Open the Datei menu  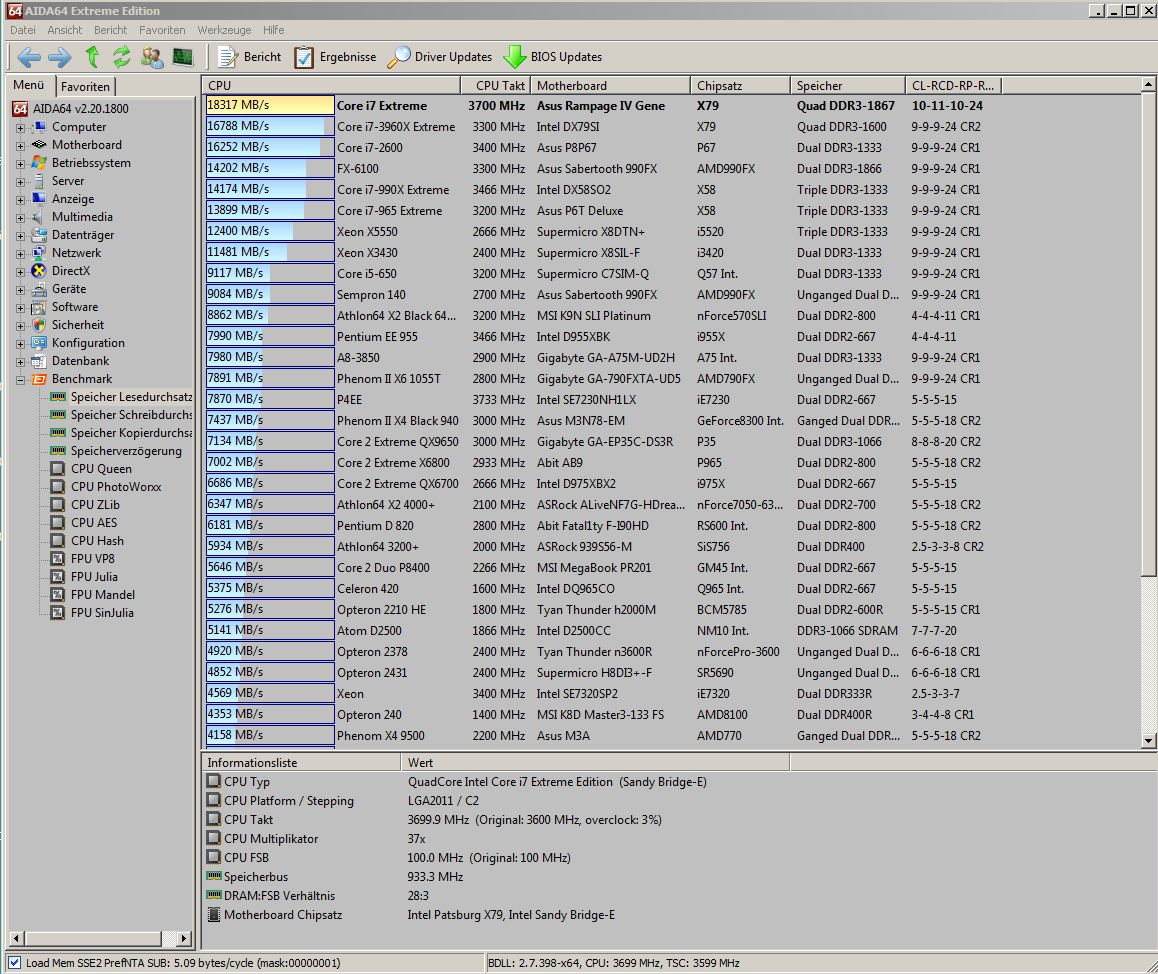pos(22,30)
